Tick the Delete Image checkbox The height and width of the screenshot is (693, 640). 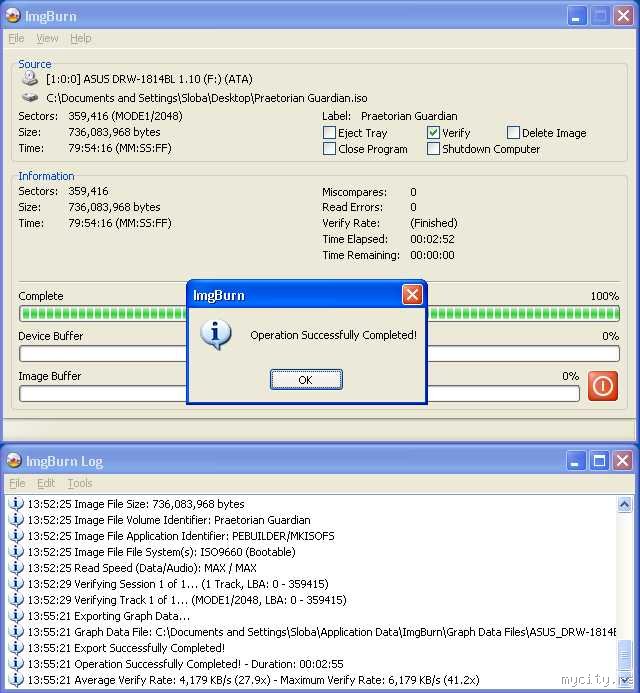pyautogui.click(x=513, y=133)
